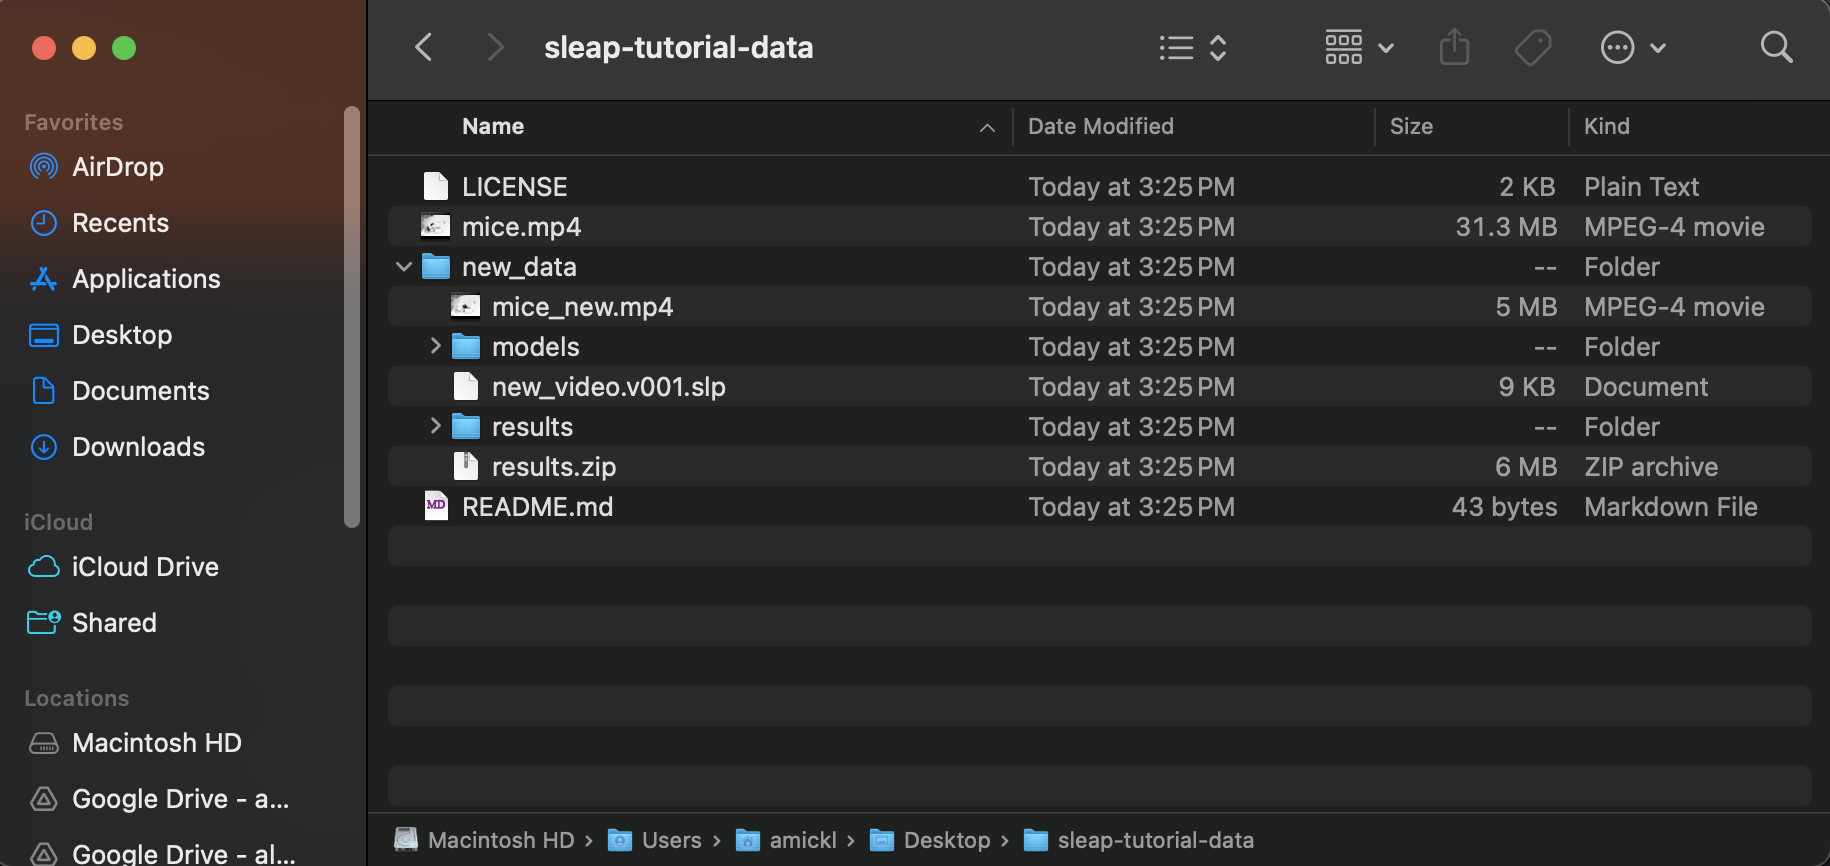Open the More actions ellipsis menu
This screenshot has width=1830, height=866.
coord(1633,47)
